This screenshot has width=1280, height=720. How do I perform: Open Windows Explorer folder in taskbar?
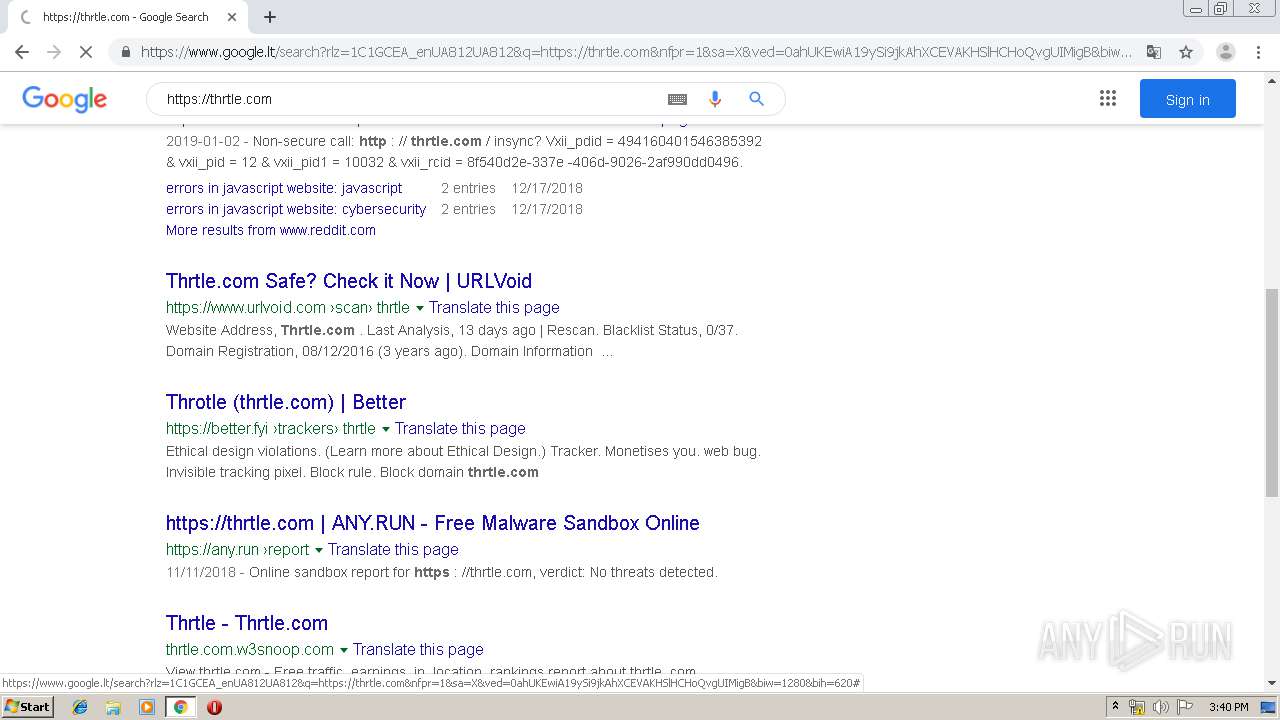(113, 707)
